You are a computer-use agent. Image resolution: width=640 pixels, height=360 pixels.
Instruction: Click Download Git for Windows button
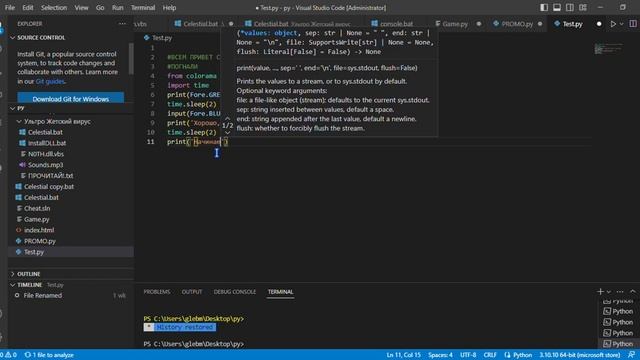[x=71, y=99]
